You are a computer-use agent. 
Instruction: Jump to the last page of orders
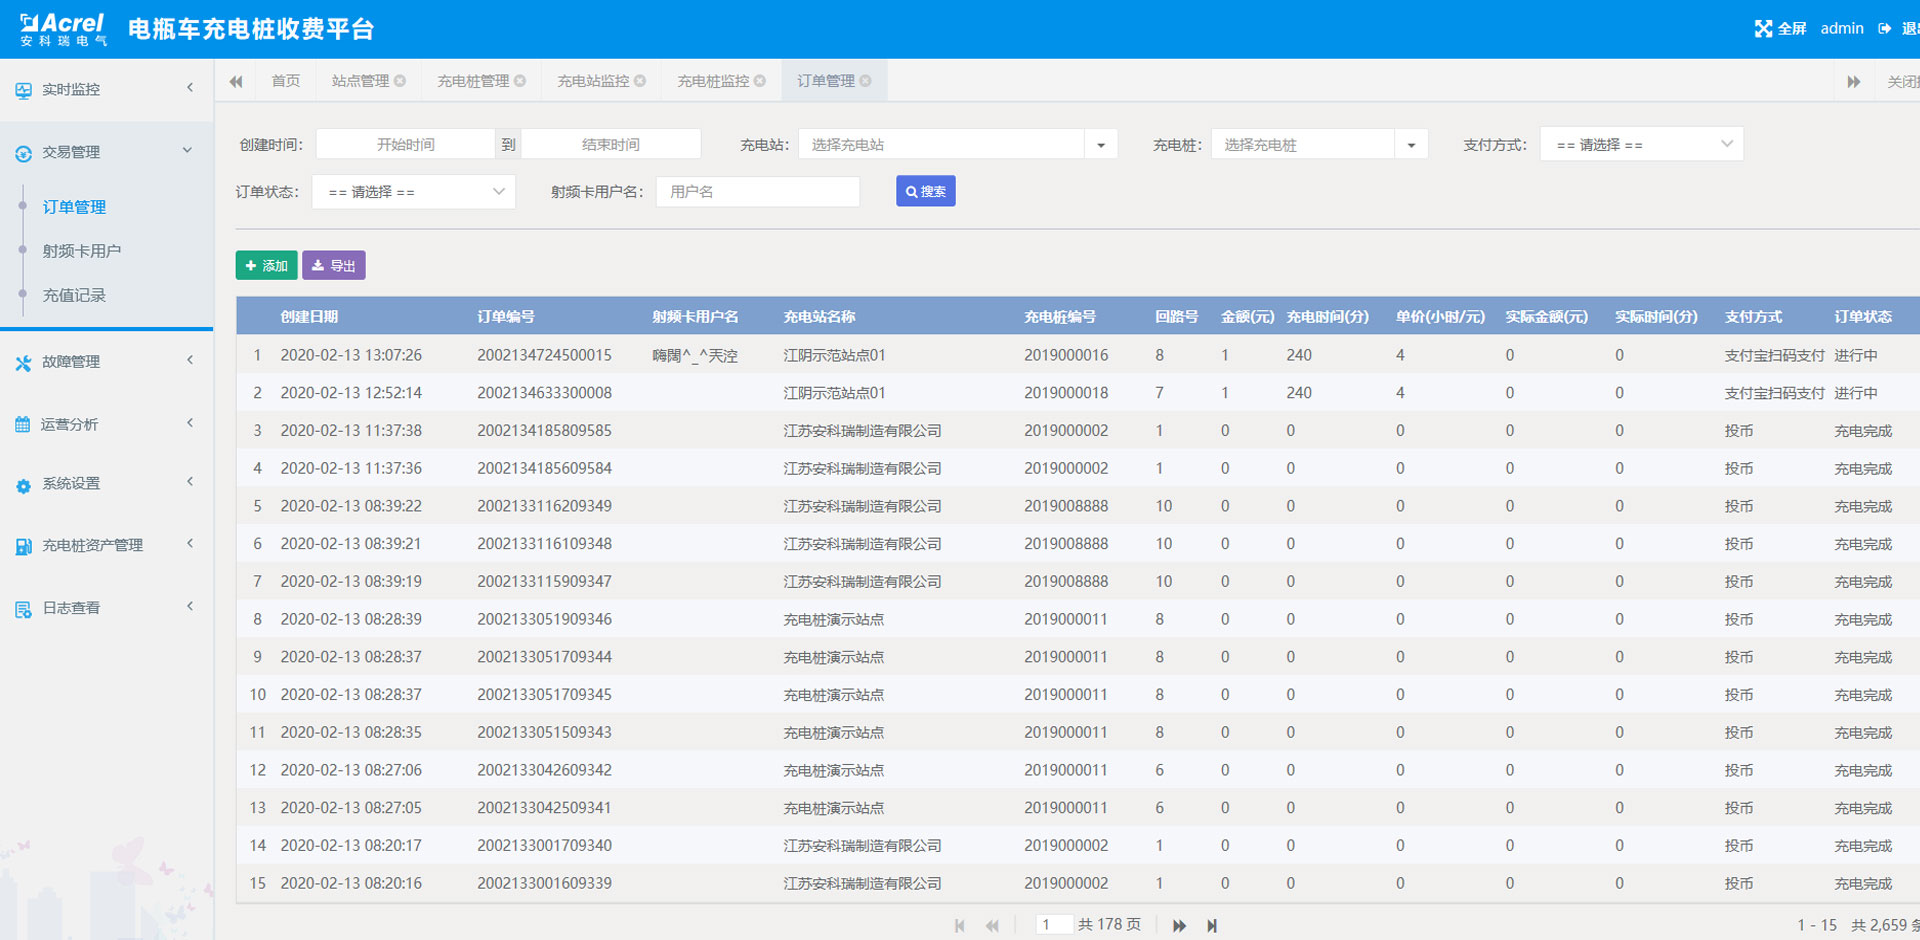1212,926
